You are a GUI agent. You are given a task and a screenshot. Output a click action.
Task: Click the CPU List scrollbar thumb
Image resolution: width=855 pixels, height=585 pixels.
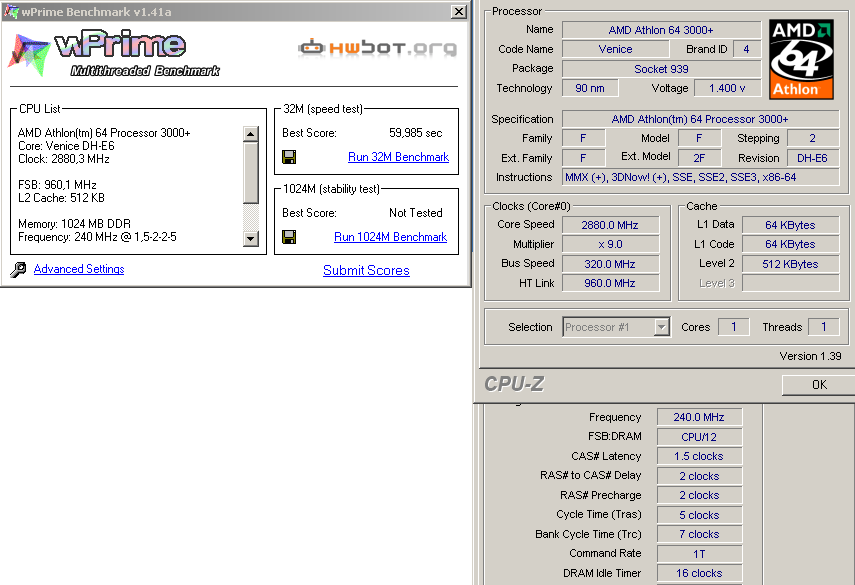tap(251, 172)
